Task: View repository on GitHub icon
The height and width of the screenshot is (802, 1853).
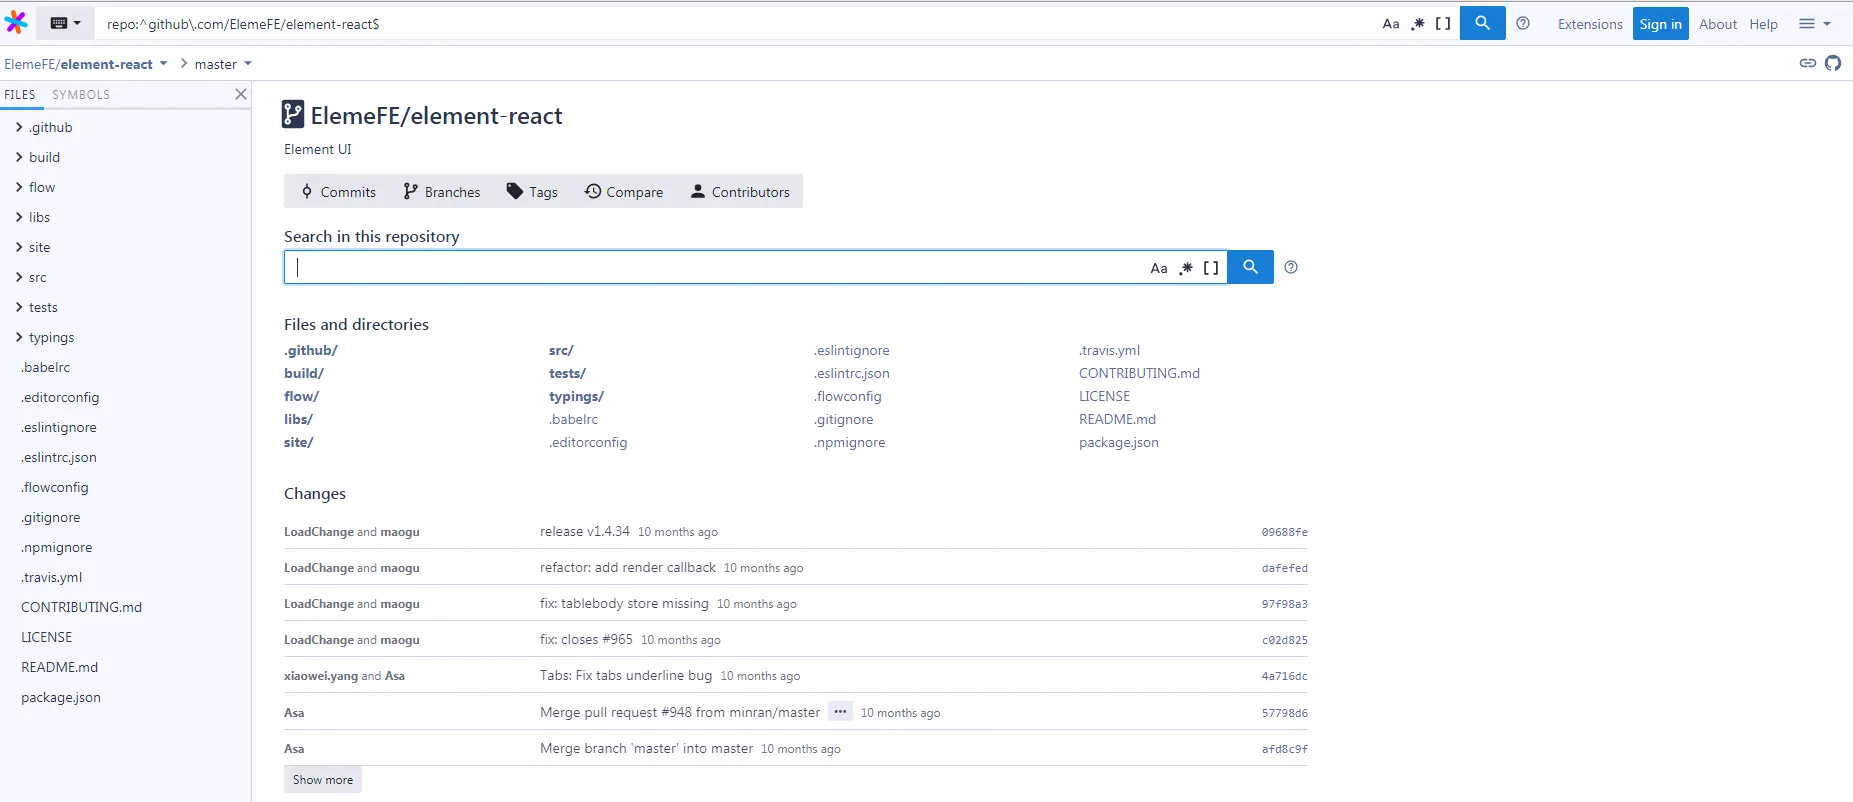Action: (1832, 63)
